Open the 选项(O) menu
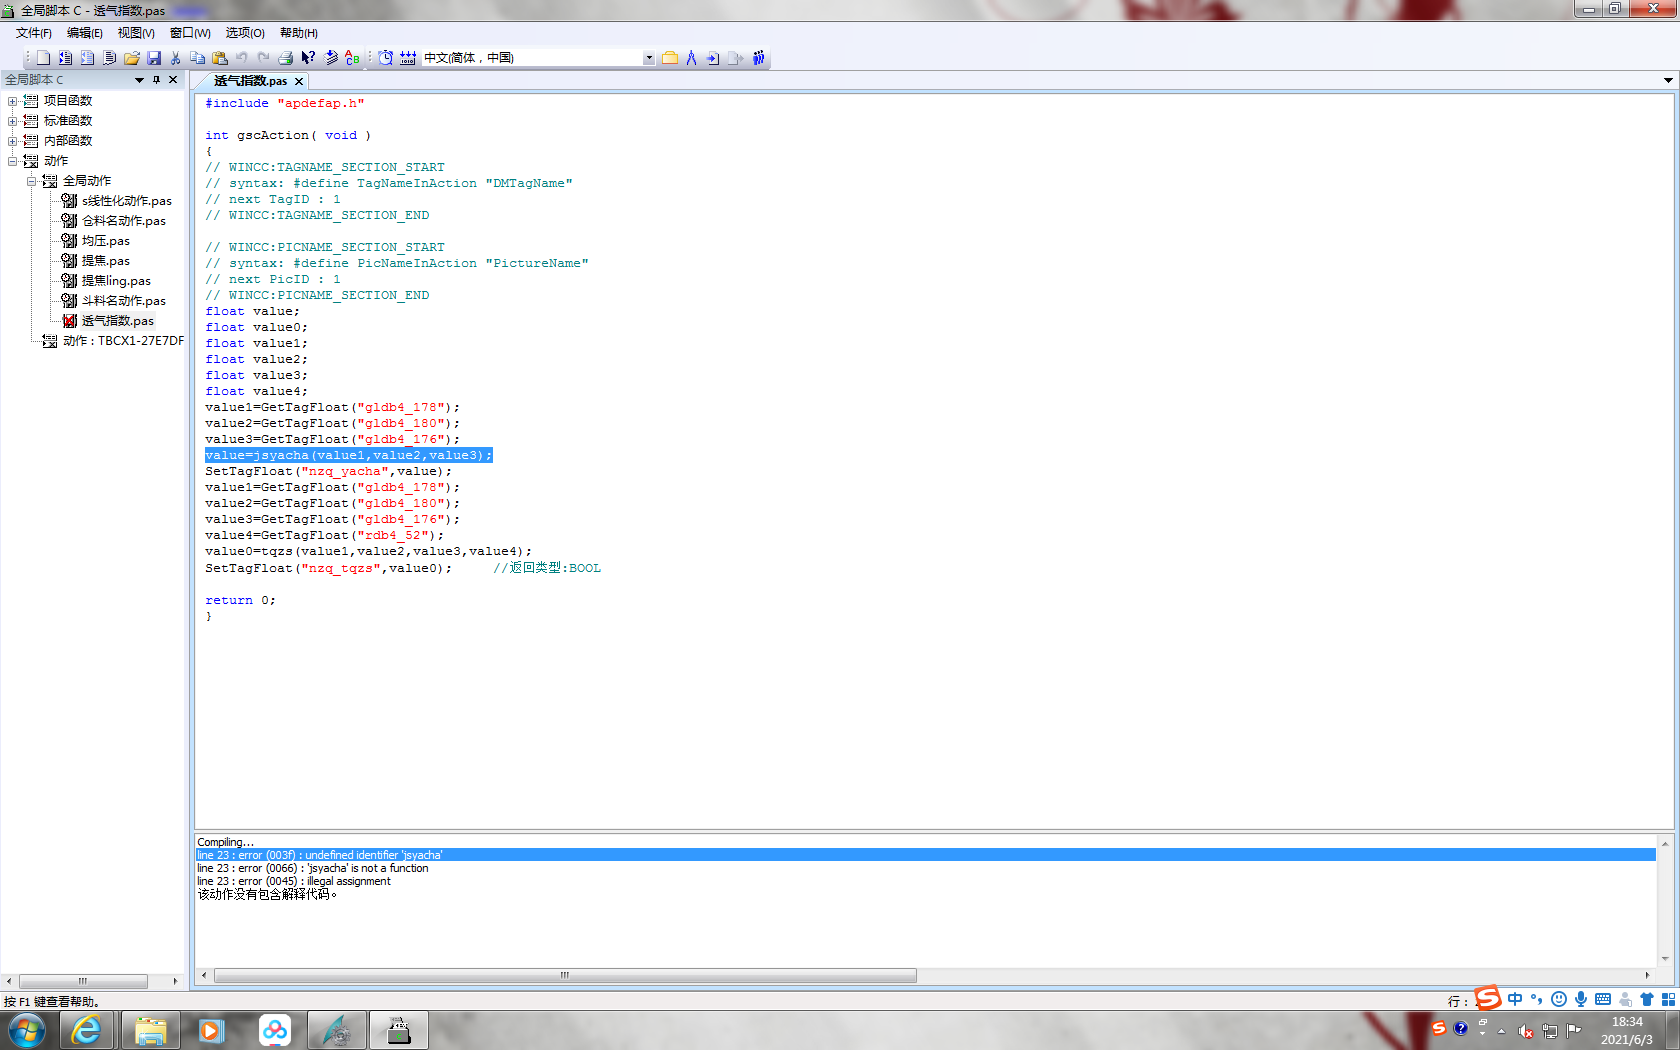This screenshot has width=1680, height=1050. 244,33
